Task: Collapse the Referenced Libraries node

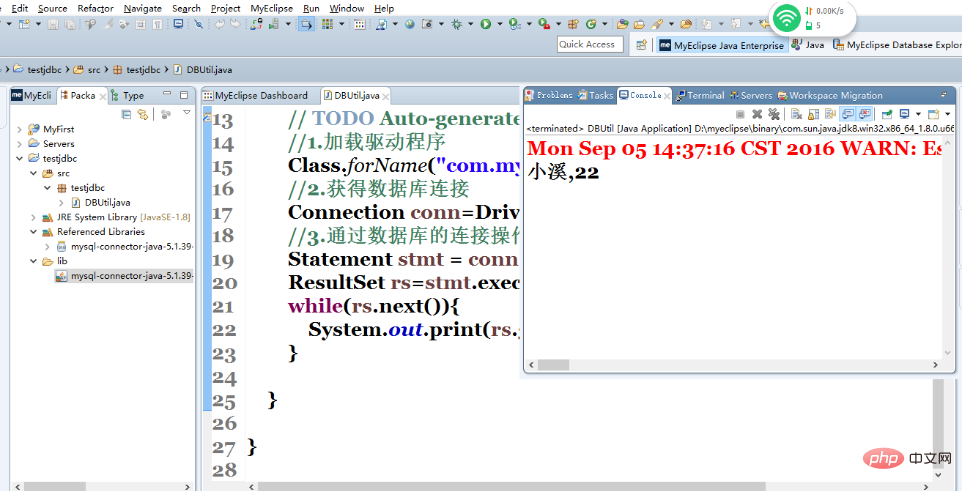Action: point(33,232)
